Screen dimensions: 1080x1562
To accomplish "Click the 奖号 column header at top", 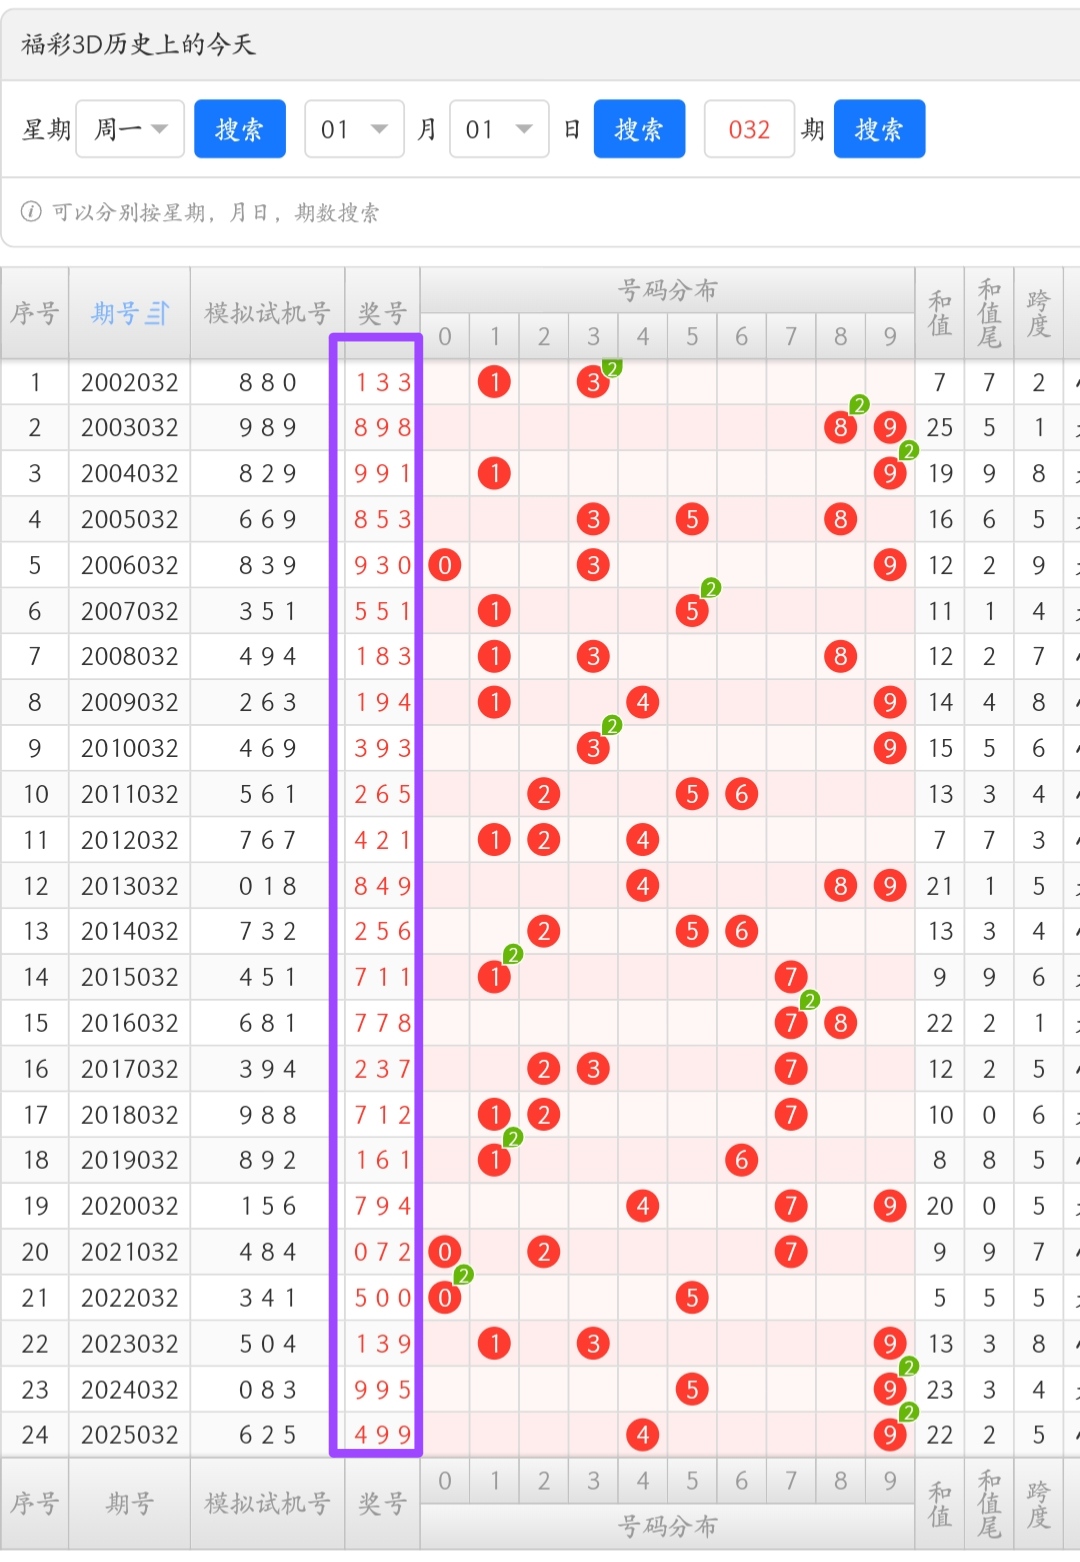I will (x=382, y=313).
